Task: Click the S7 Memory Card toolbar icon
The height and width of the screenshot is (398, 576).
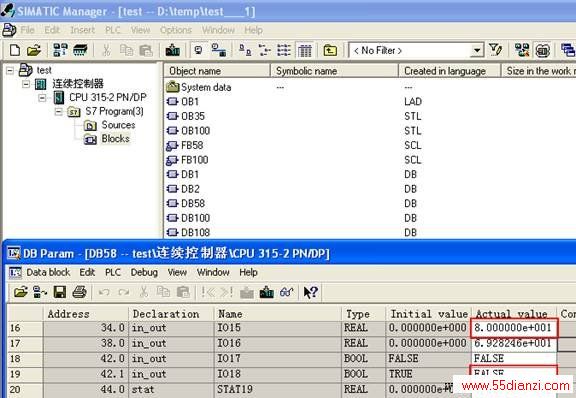Action: point(80,50)
